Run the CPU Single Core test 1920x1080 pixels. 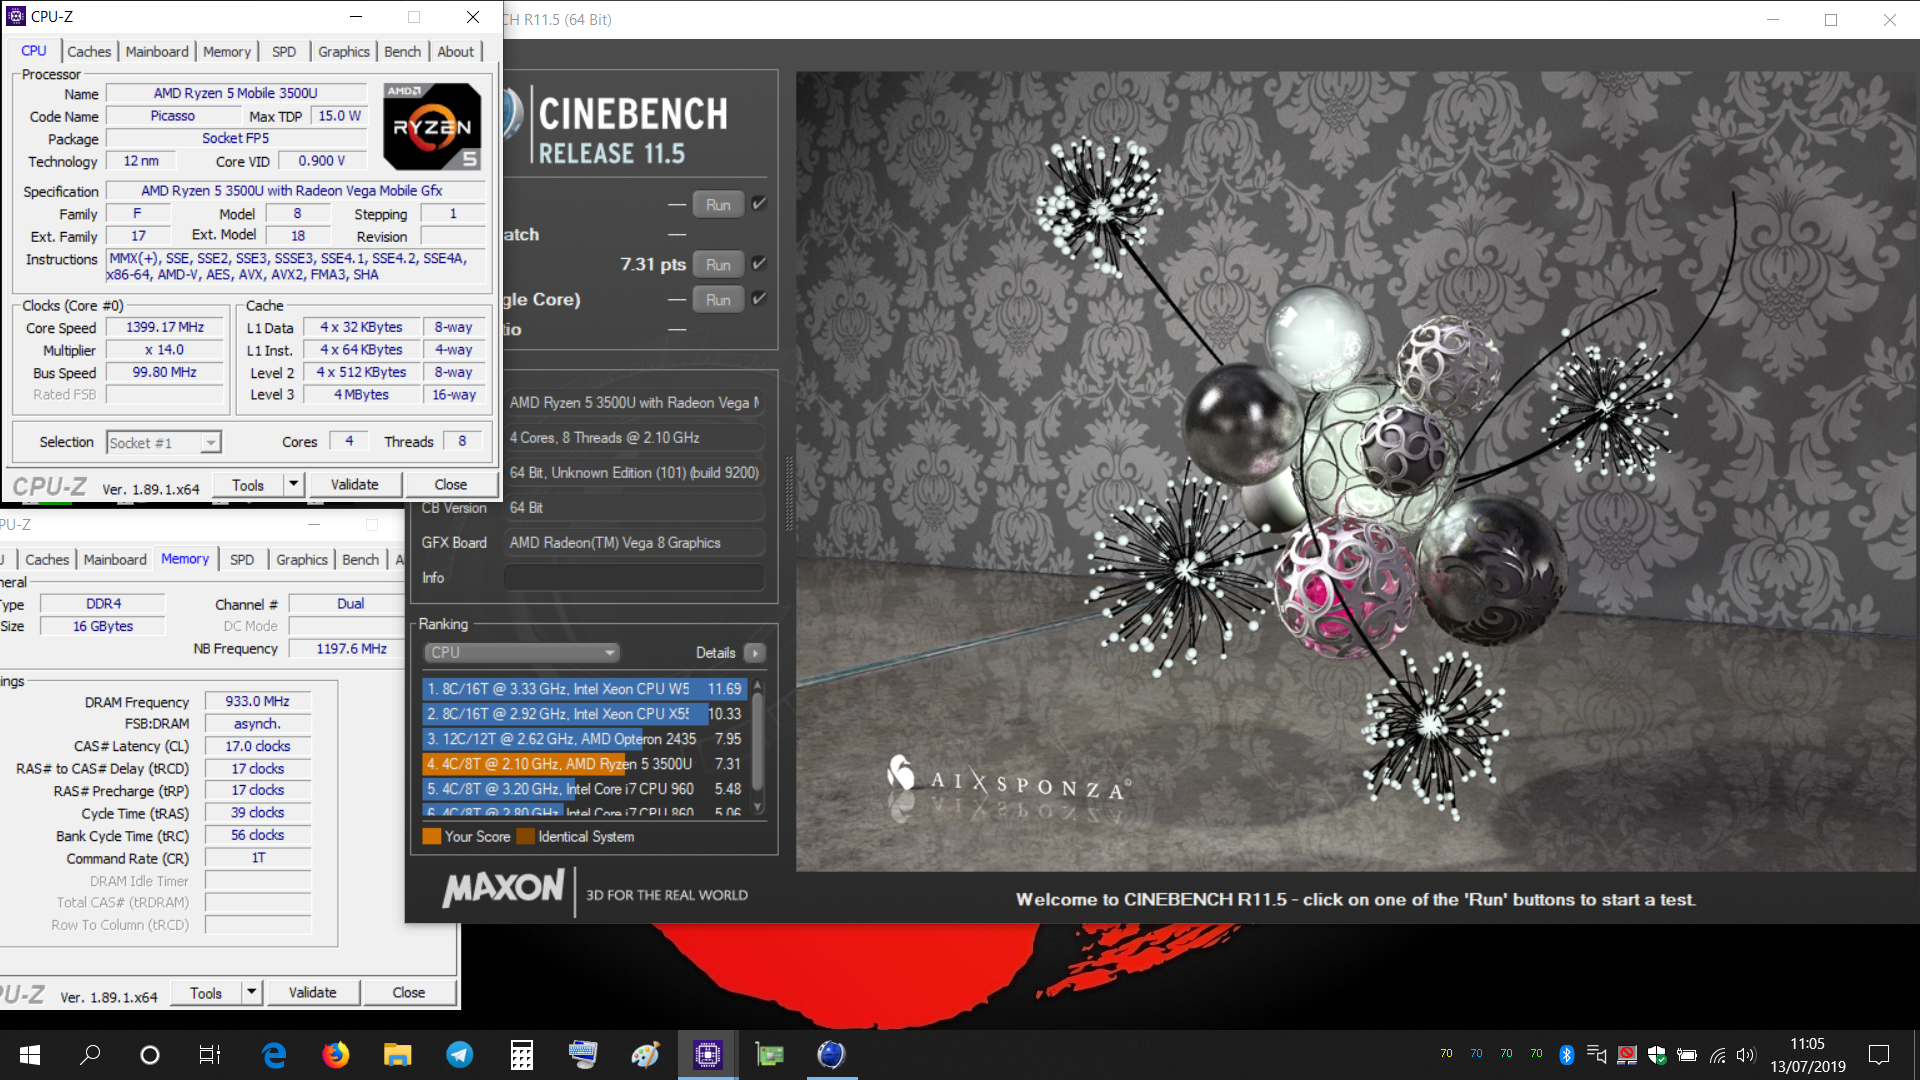pos(718,300)
